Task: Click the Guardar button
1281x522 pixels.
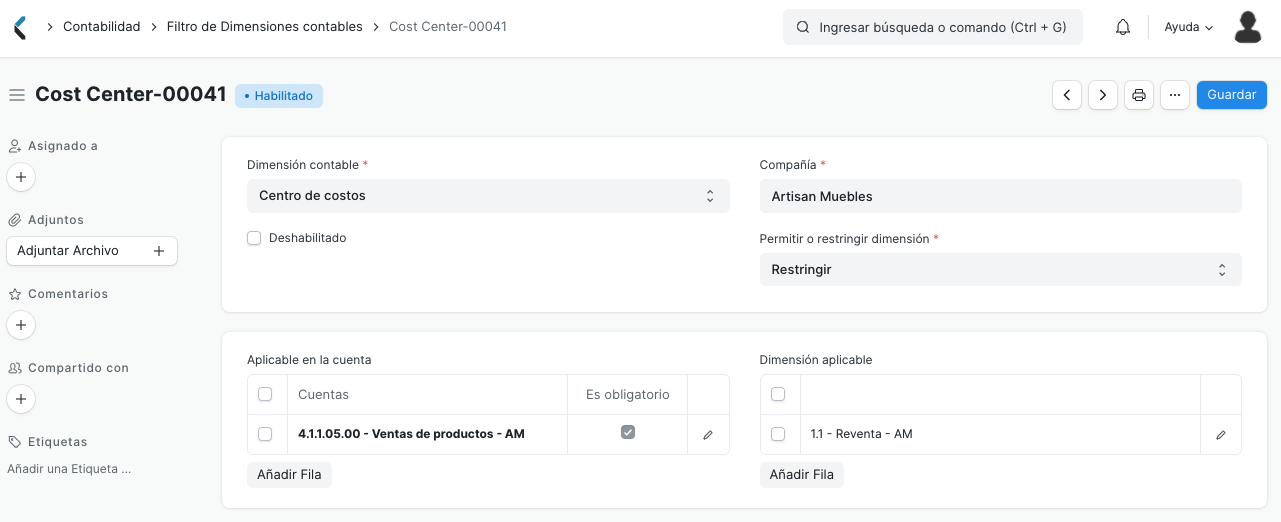Action: pos(1232,95)
